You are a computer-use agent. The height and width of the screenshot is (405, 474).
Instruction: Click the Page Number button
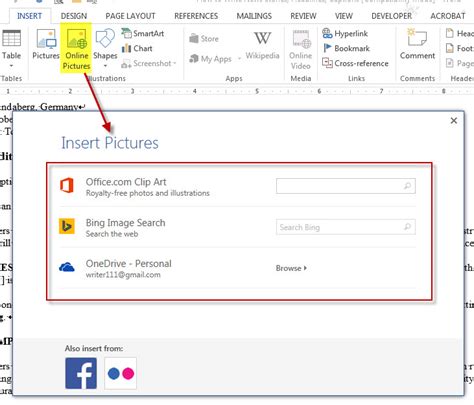(x=459, y=63)
